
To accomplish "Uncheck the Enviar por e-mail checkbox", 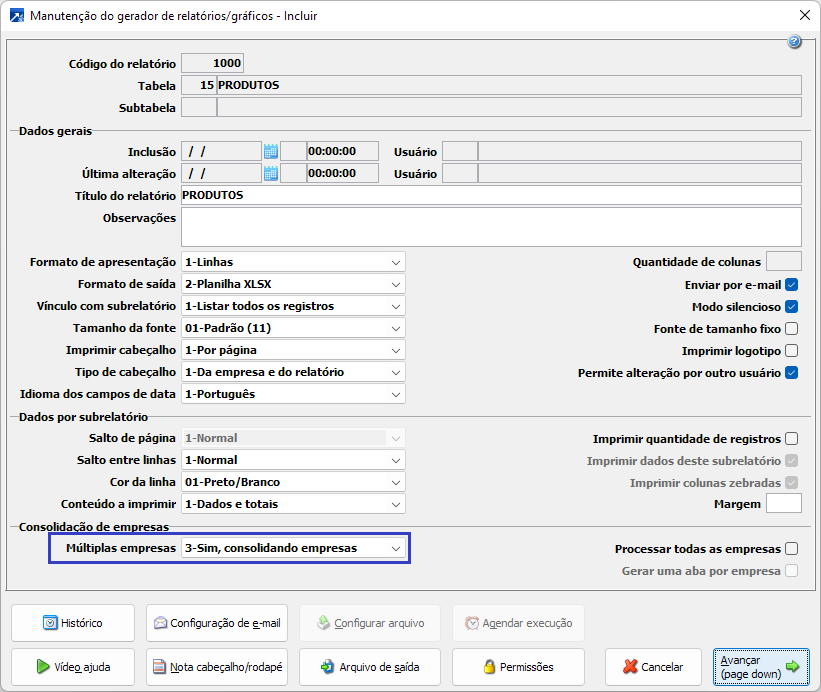I will pos(791,285).
